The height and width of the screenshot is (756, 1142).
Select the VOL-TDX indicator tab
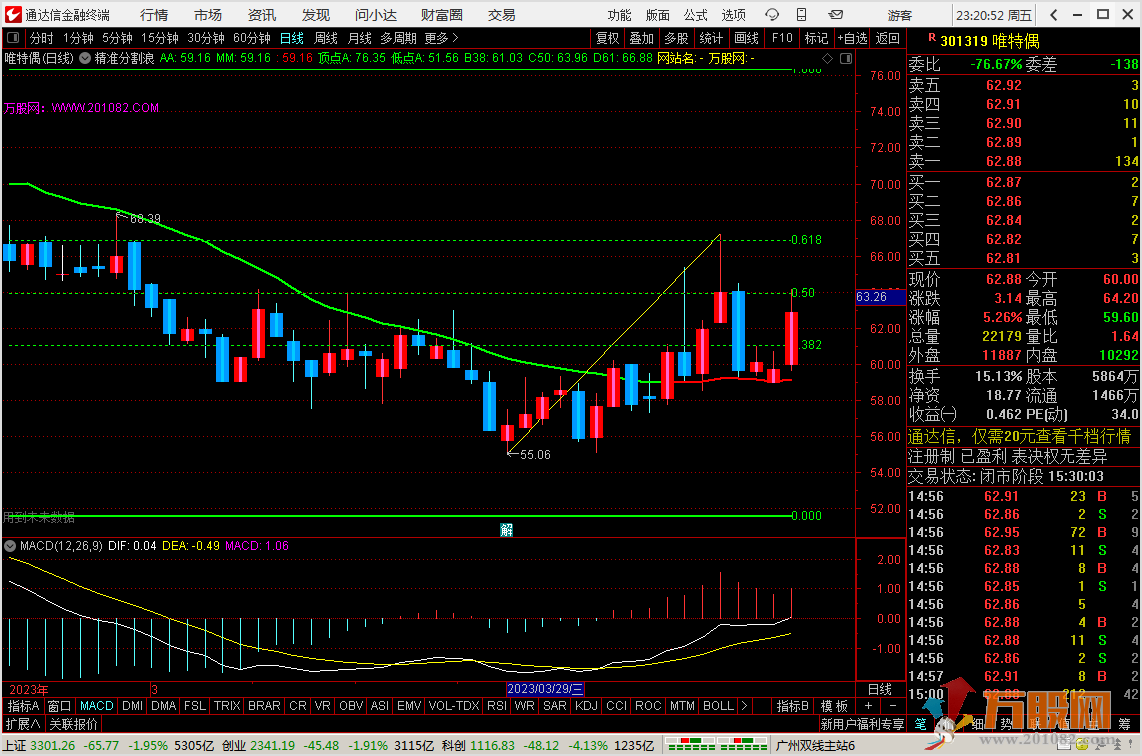tap(454, 706)
